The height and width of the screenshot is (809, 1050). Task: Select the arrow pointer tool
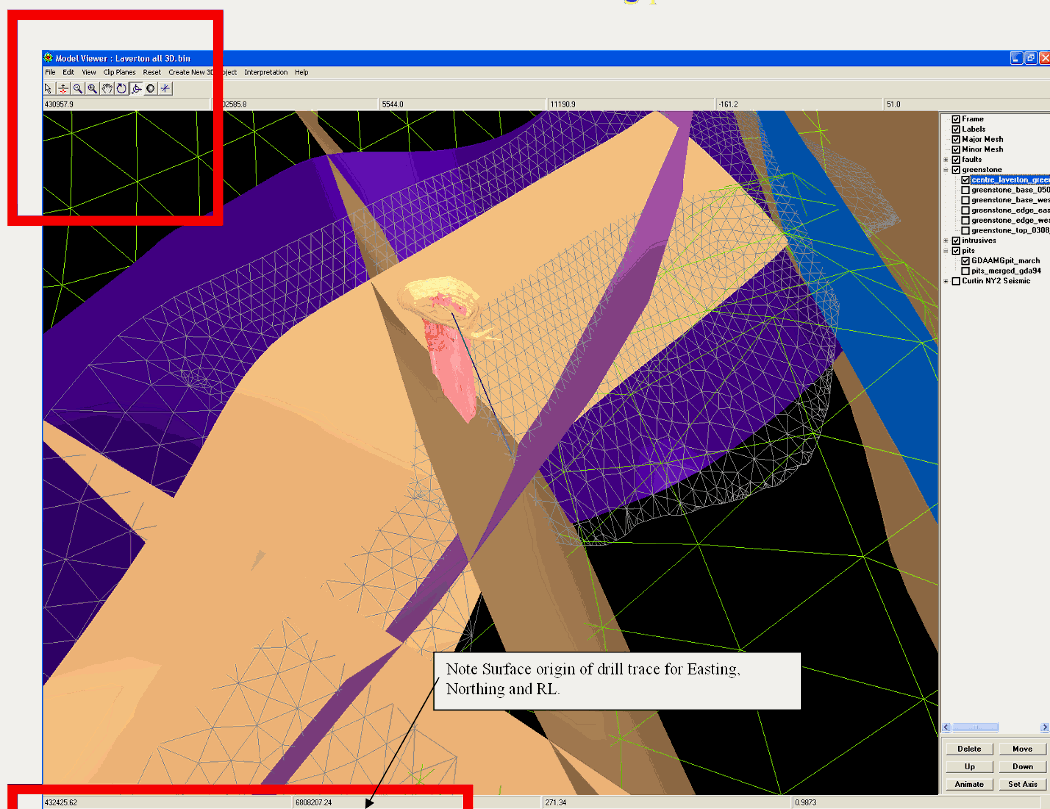[x=48, y=88]
